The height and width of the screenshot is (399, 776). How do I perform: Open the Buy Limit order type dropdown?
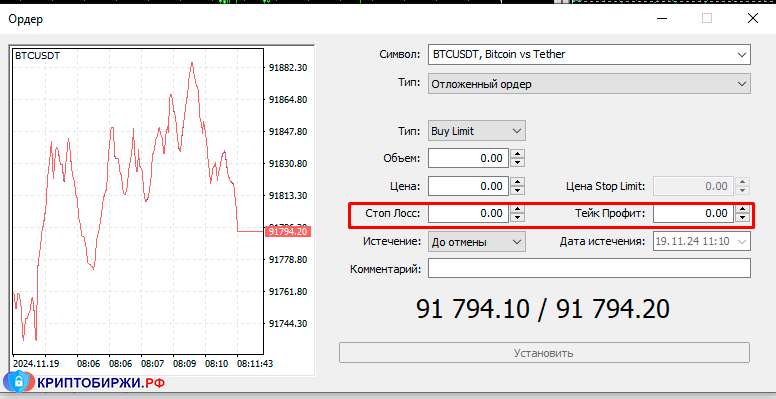coord(477,131)
